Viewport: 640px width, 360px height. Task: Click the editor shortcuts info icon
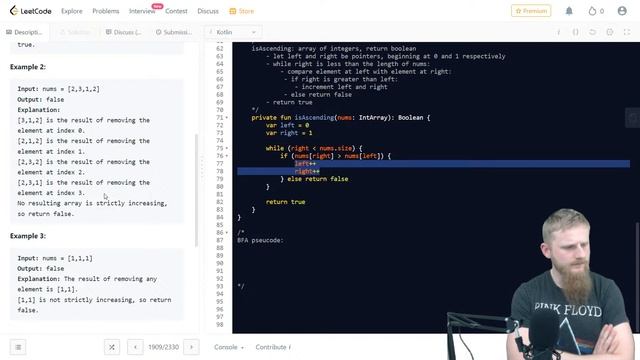coord(558,32)
